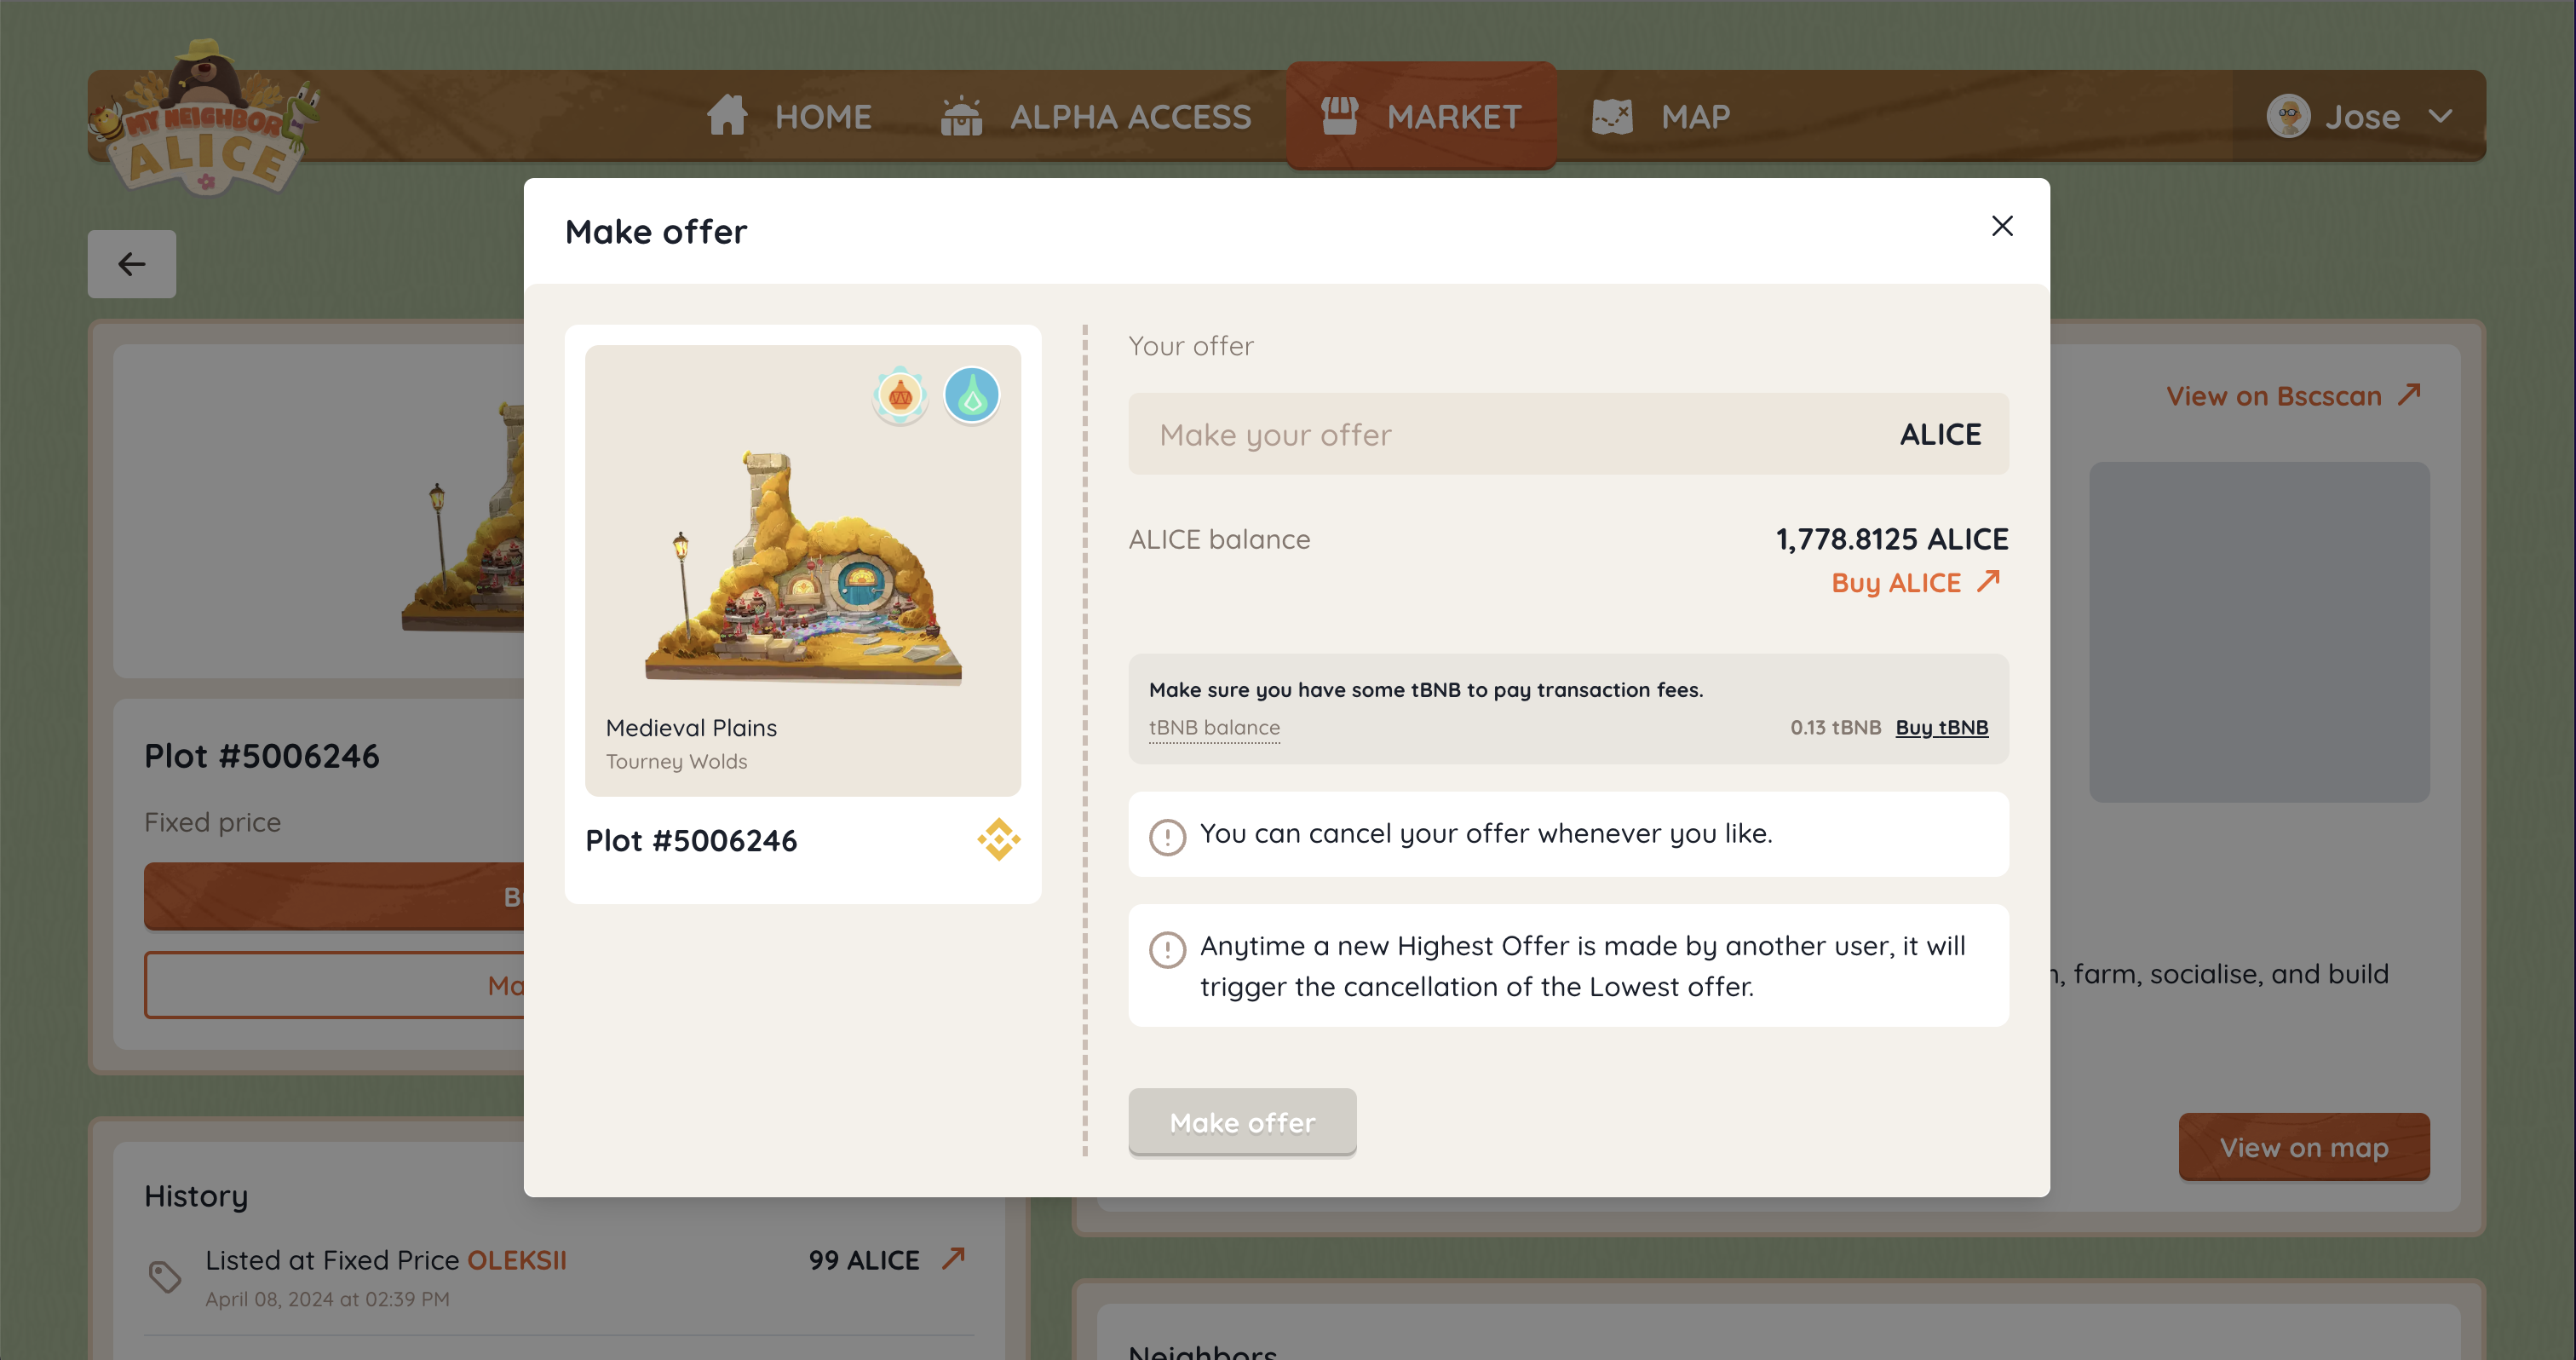Click Jose's profile avatar

pos(2287,116)
